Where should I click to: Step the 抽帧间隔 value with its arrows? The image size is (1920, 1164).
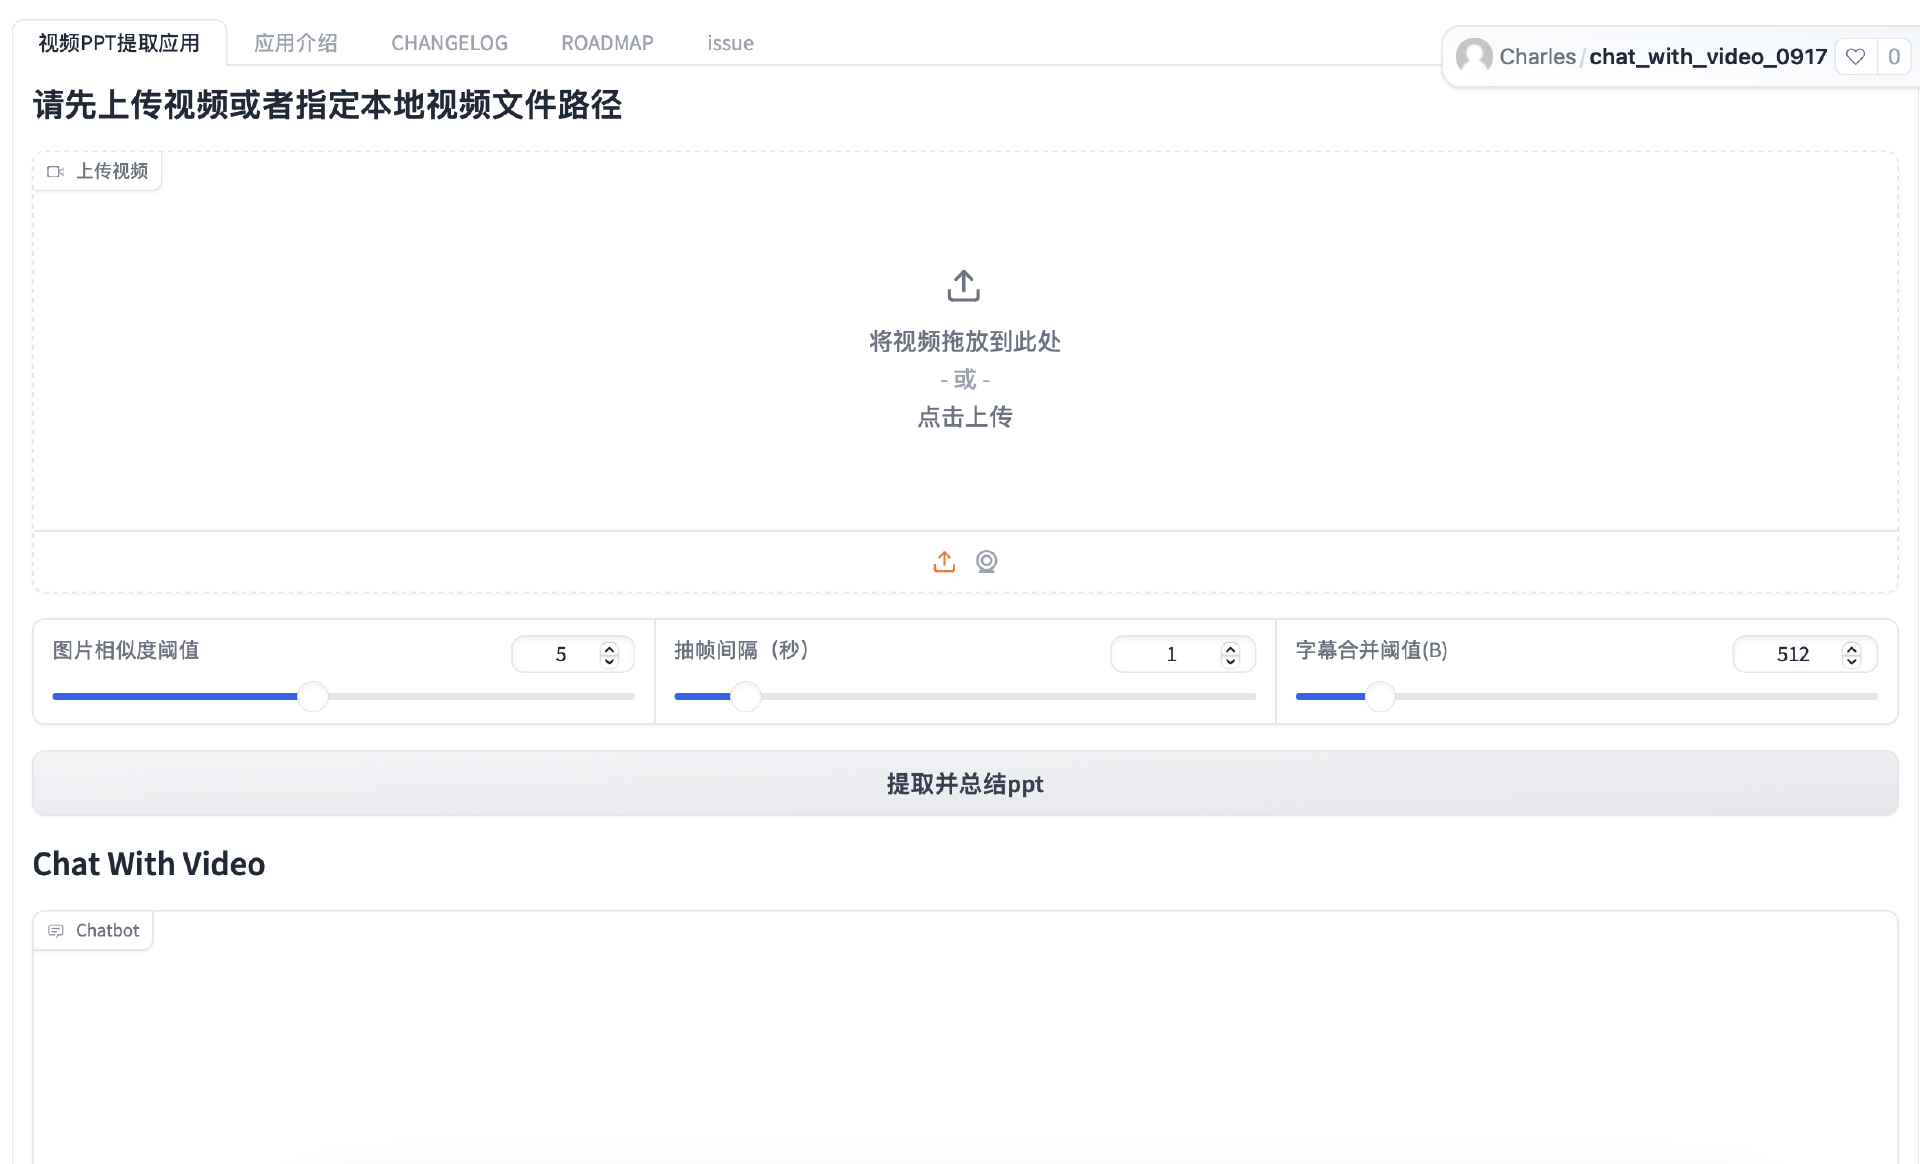coord(1230,654)
